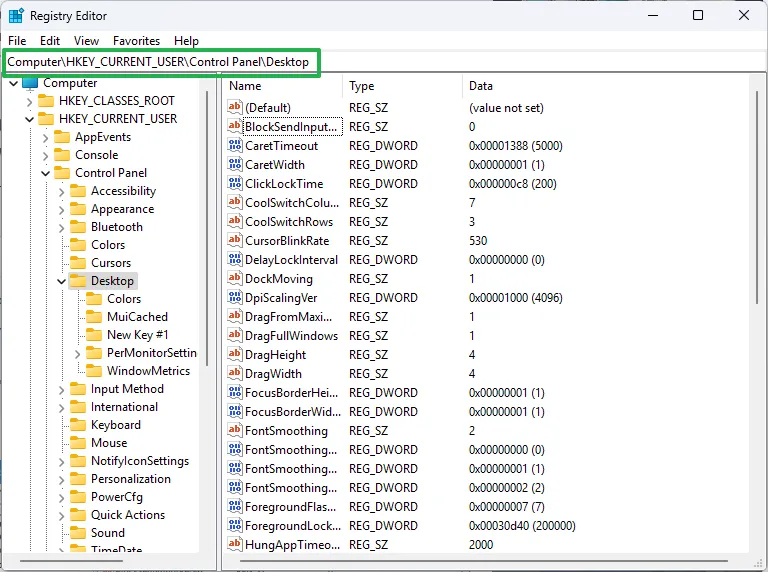Collapse the HKEY_CURRENT_USER hive

[29, 119]
